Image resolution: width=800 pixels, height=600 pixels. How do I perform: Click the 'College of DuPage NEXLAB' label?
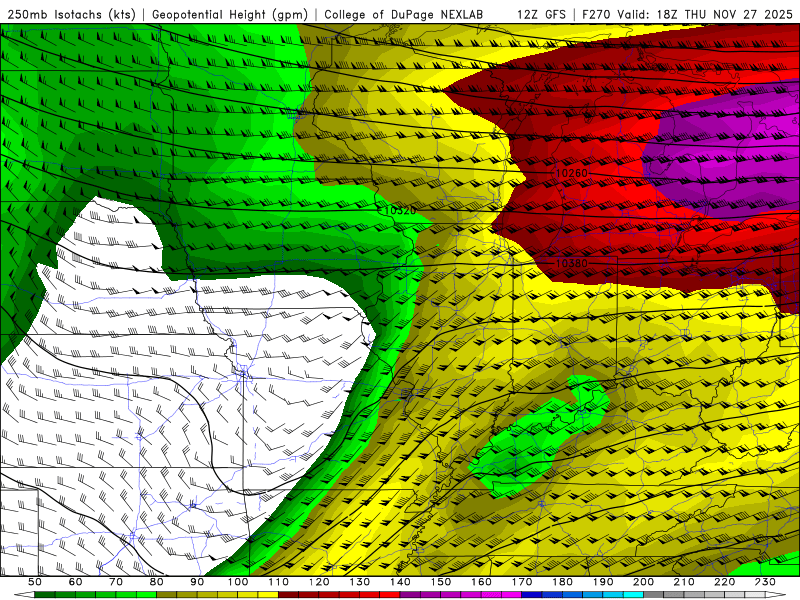tap(404, 14)
